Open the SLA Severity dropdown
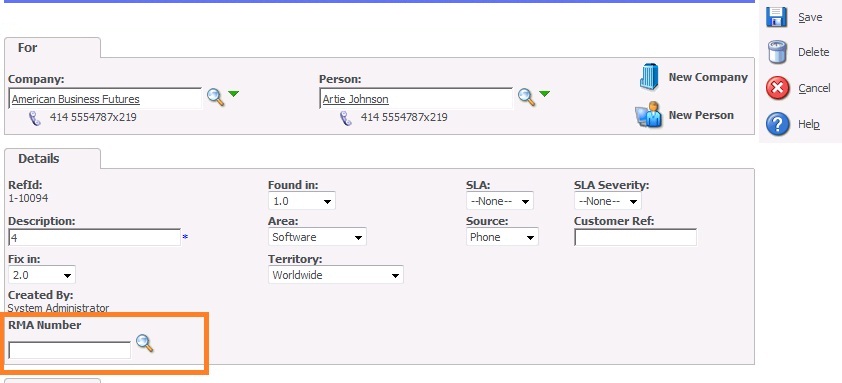842x383 pixels. coord(607,201)
